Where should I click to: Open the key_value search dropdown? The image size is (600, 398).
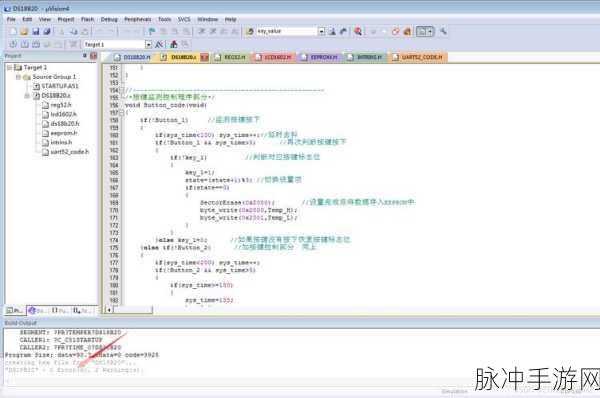click(x=321, y=31)
